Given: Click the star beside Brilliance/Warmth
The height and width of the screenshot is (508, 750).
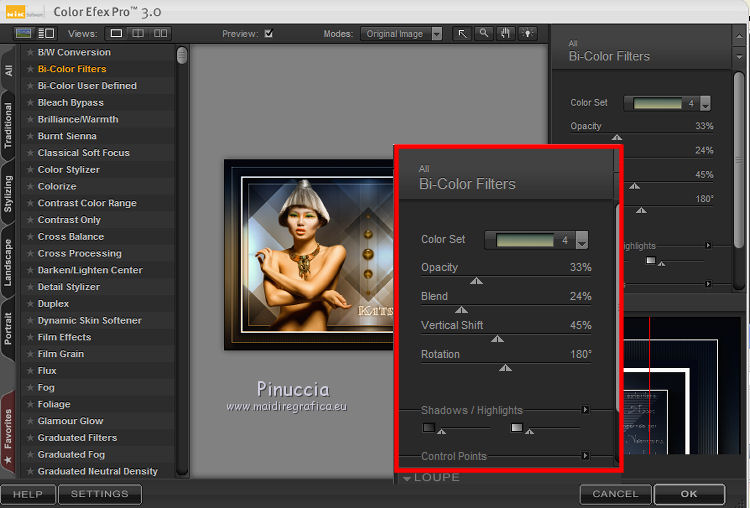Looking at the screenshot, I should pos(30,119).
